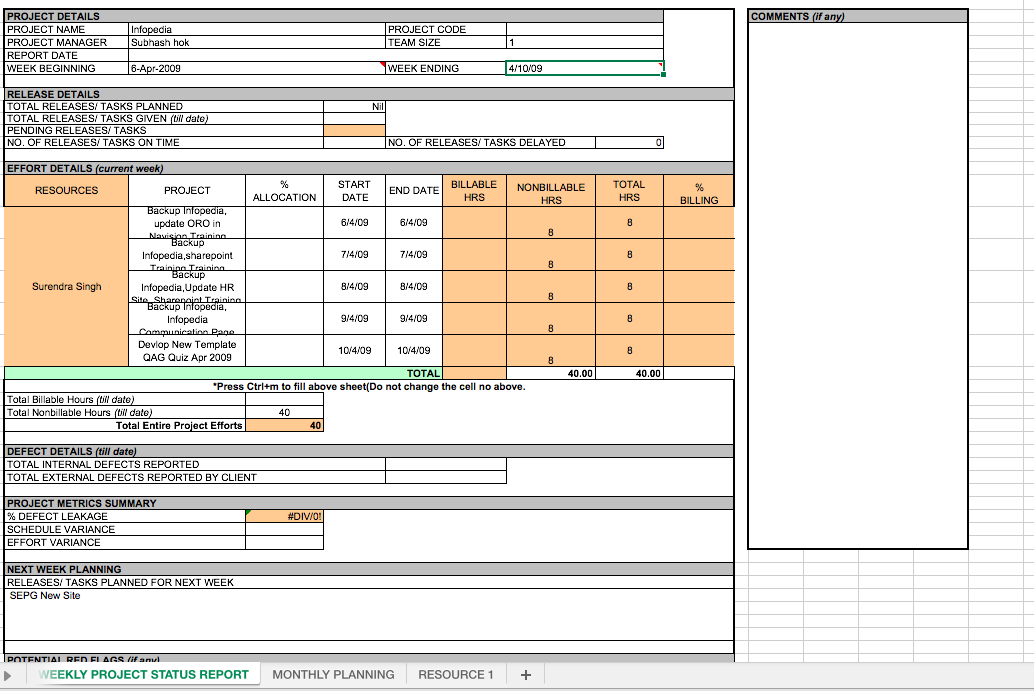Select the #DIV/0! defect leakage cell
Viewport: 1034px width, 691px height.
(284, 517)
